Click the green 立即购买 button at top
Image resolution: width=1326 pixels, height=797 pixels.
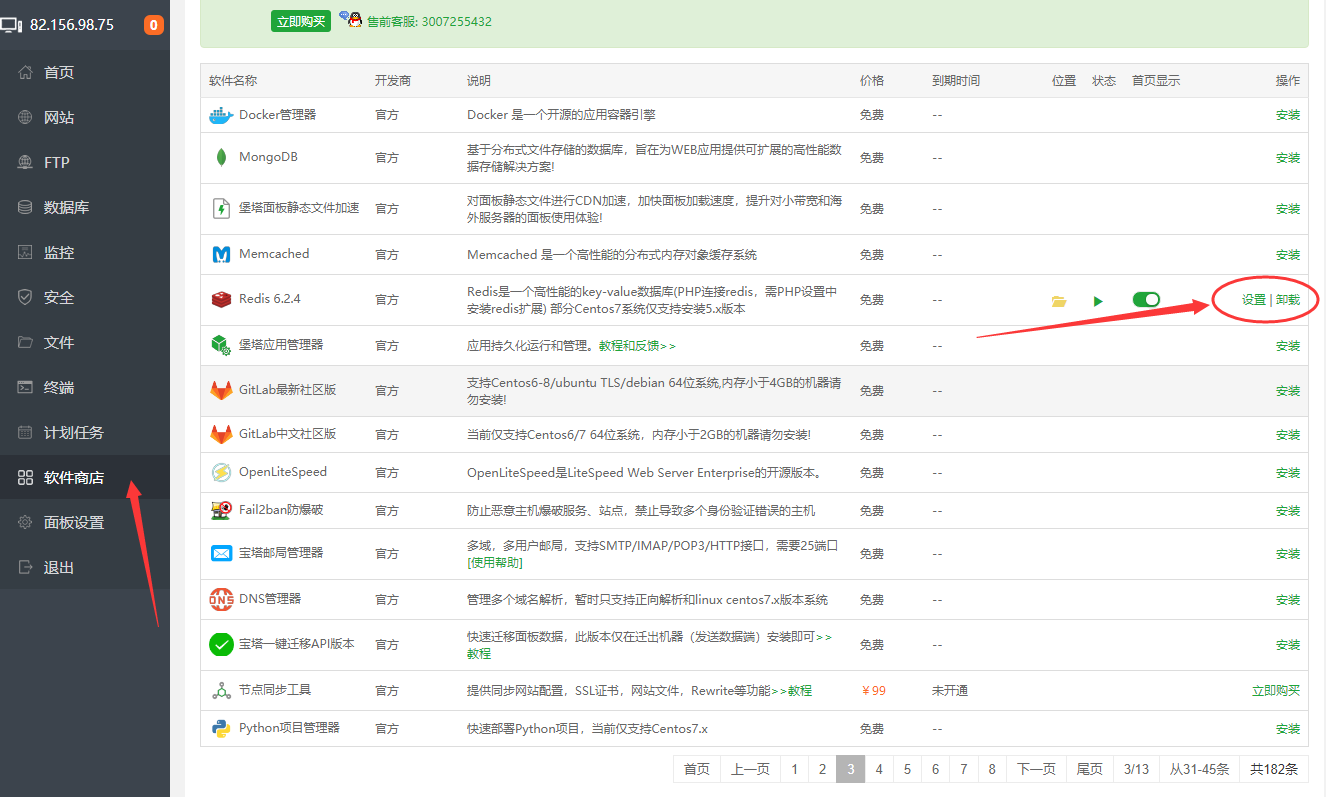click(x=300, y=21)
